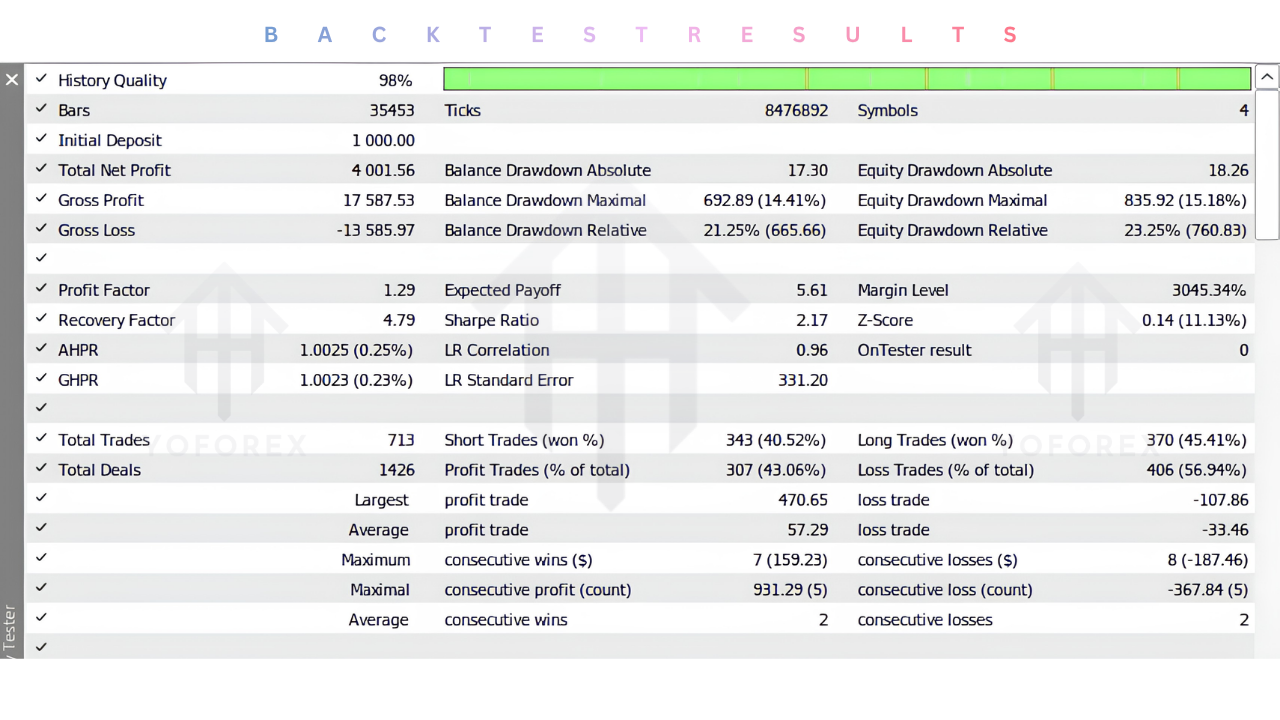This screenshot has width=1280, height=720.
Task: Click checkmark next to Profit Factor
Action: click(41, 288)
